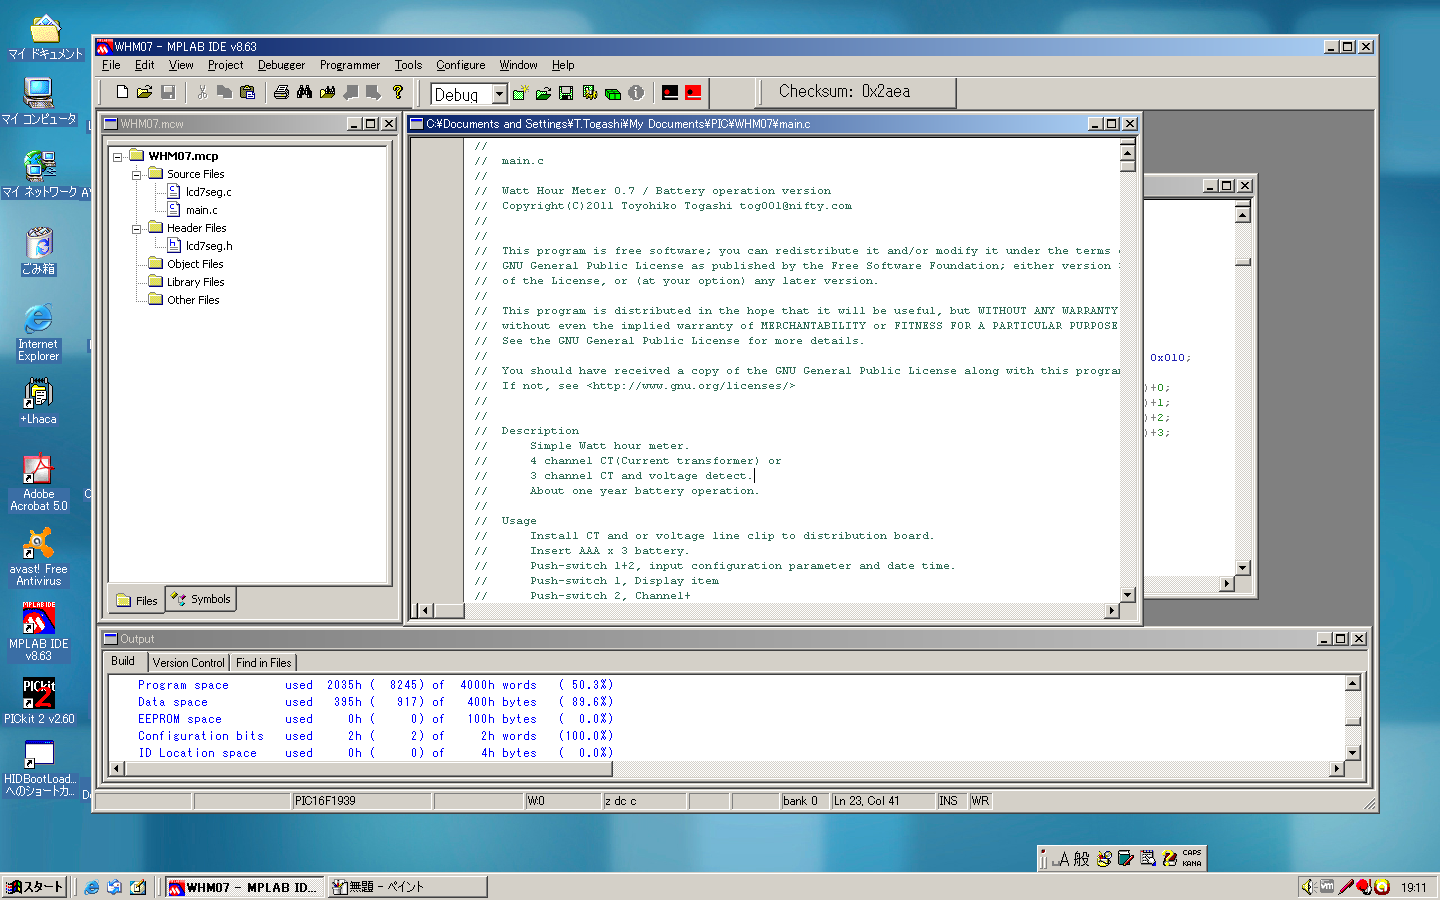Open help using the question mark icon

click(398, 92)
